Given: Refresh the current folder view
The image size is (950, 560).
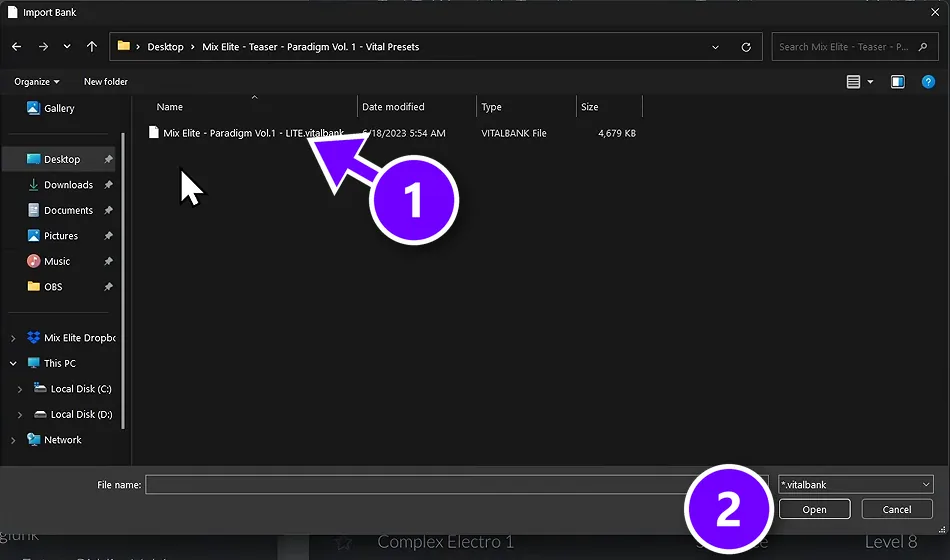Looking at the screenshot, I should pyautogui.click(x=746, y=47).
